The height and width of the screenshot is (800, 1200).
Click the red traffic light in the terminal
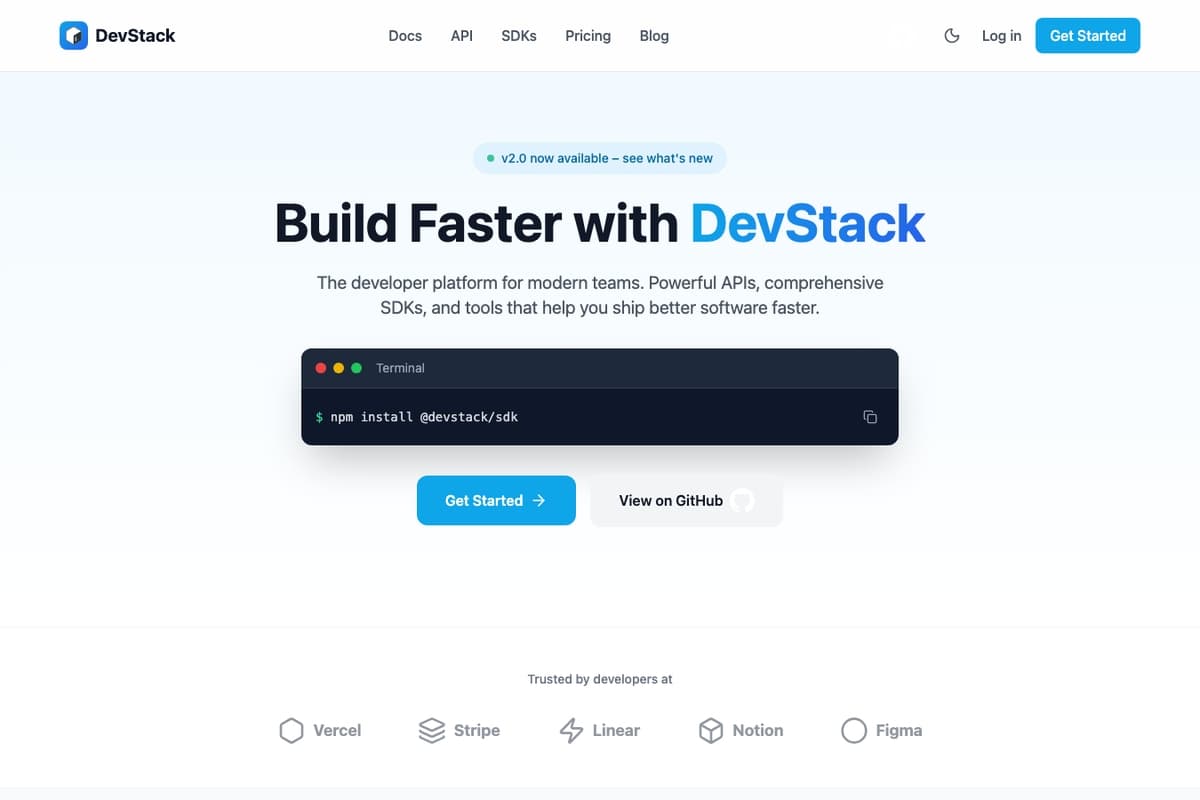coord(321,367)
